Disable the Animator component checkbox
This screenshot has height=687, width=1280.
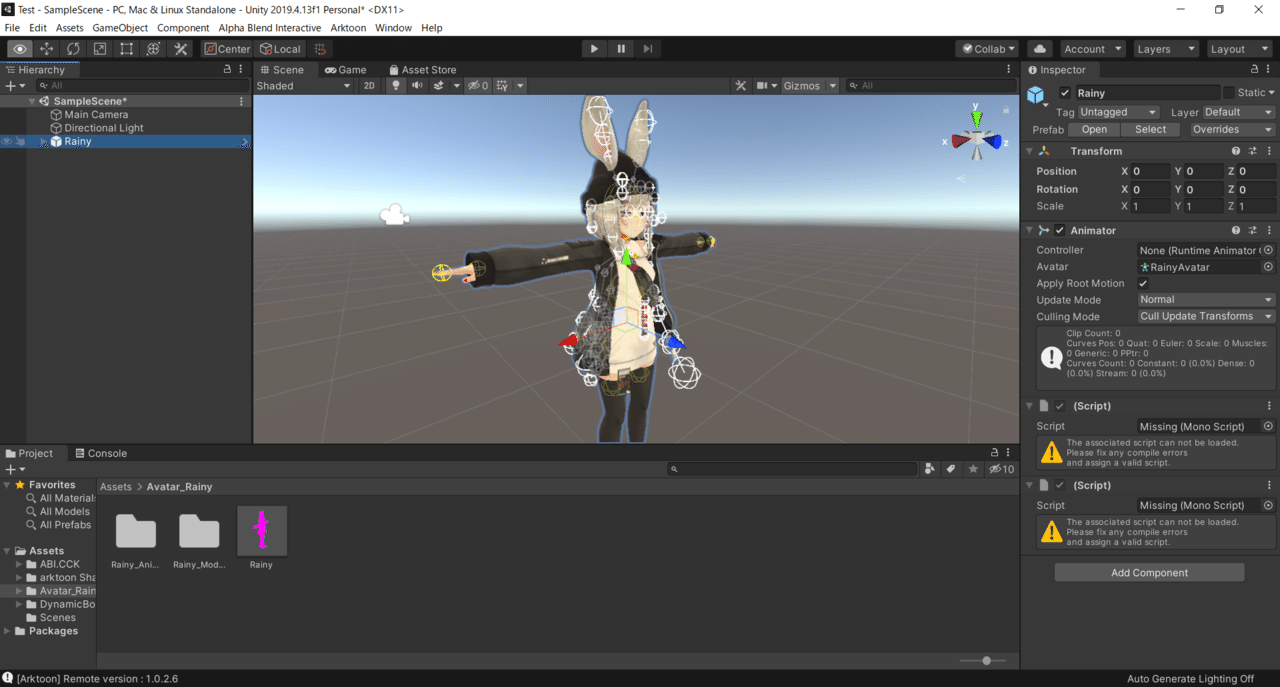tap(1060, 230)
